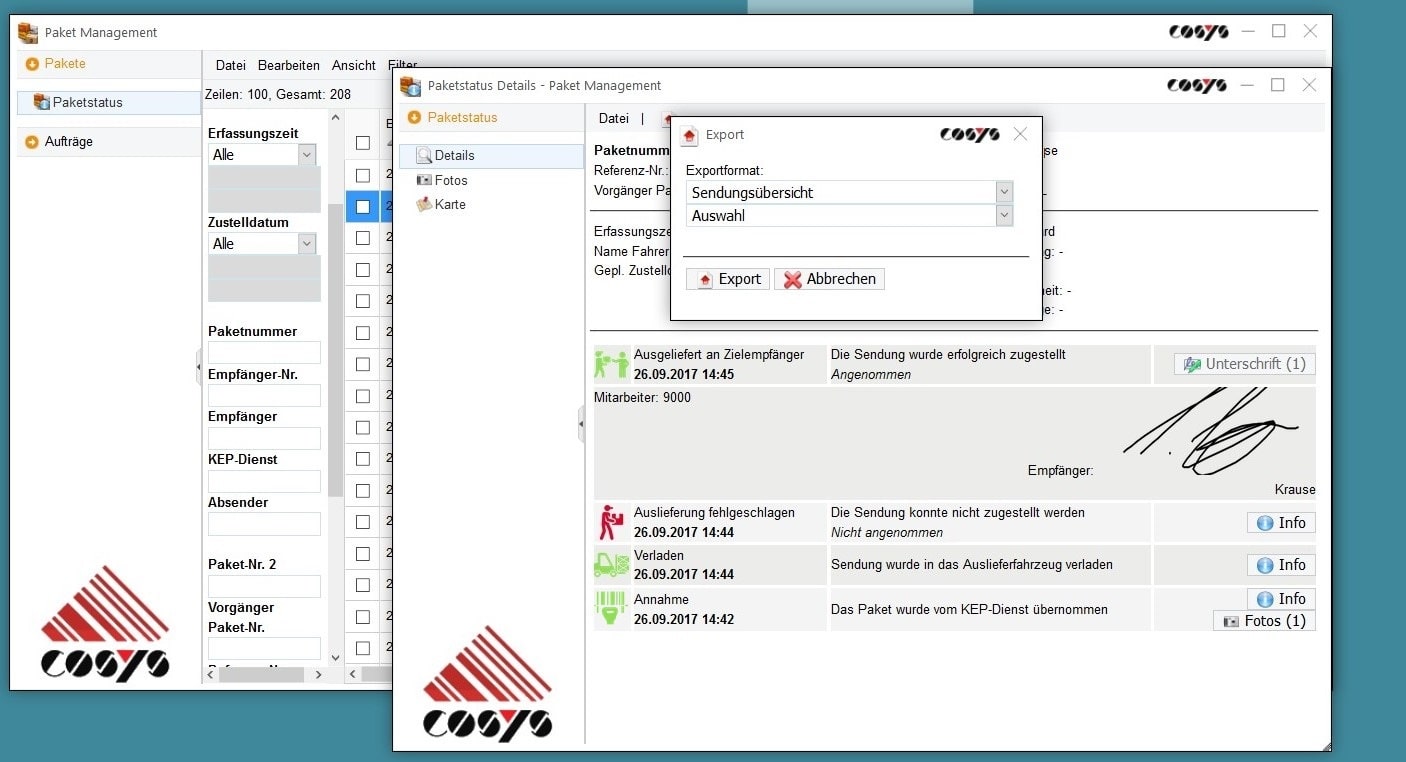Screen dimensions: 1406x762
Task: Click the name 'Krause' below the signature
Action: pyautogui.click(x=1295, y=490)
